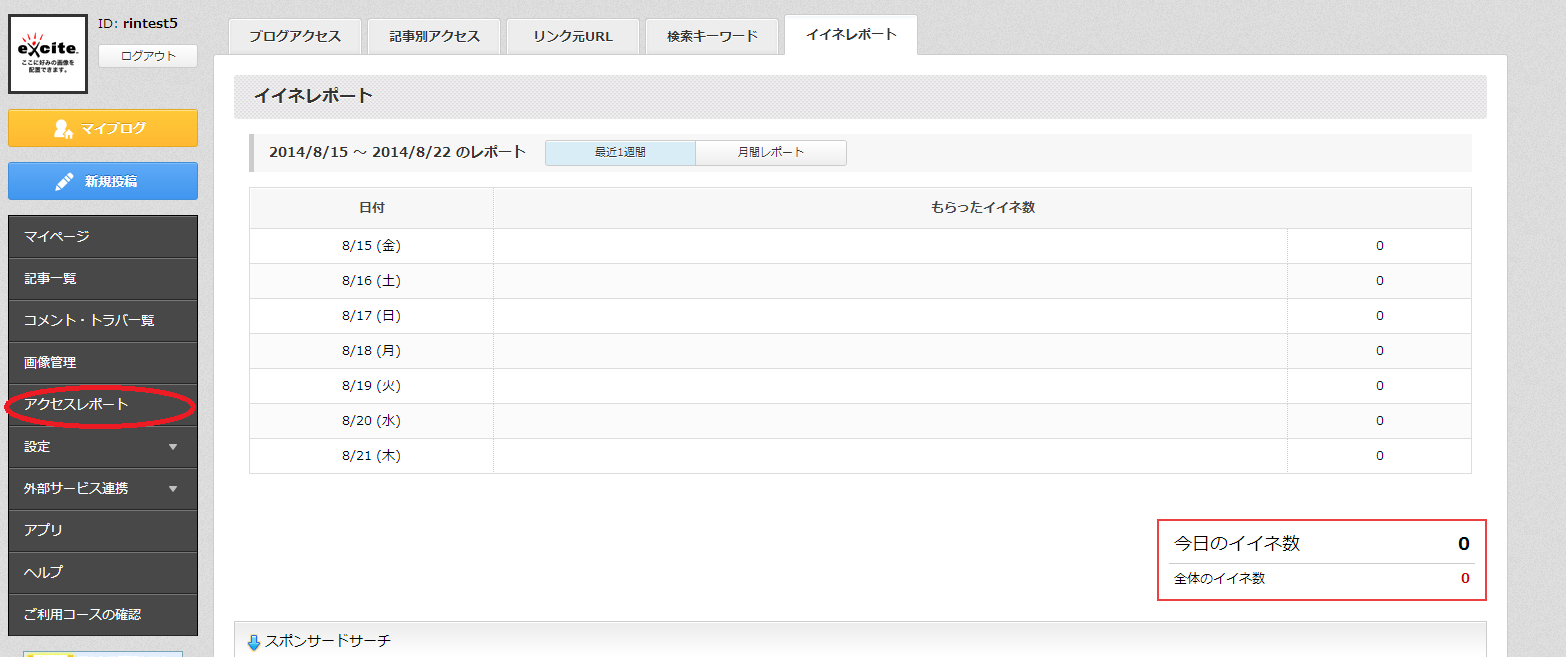Click the 8/15 (金) date cell
Viewport: 1566px width, 657px height.
point(371,246)
